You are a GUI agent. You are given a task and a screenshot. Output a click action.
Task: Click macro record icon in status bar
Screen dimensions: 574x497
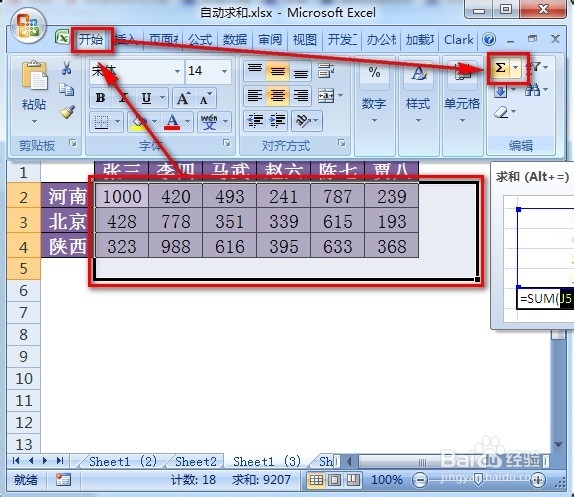63,479
